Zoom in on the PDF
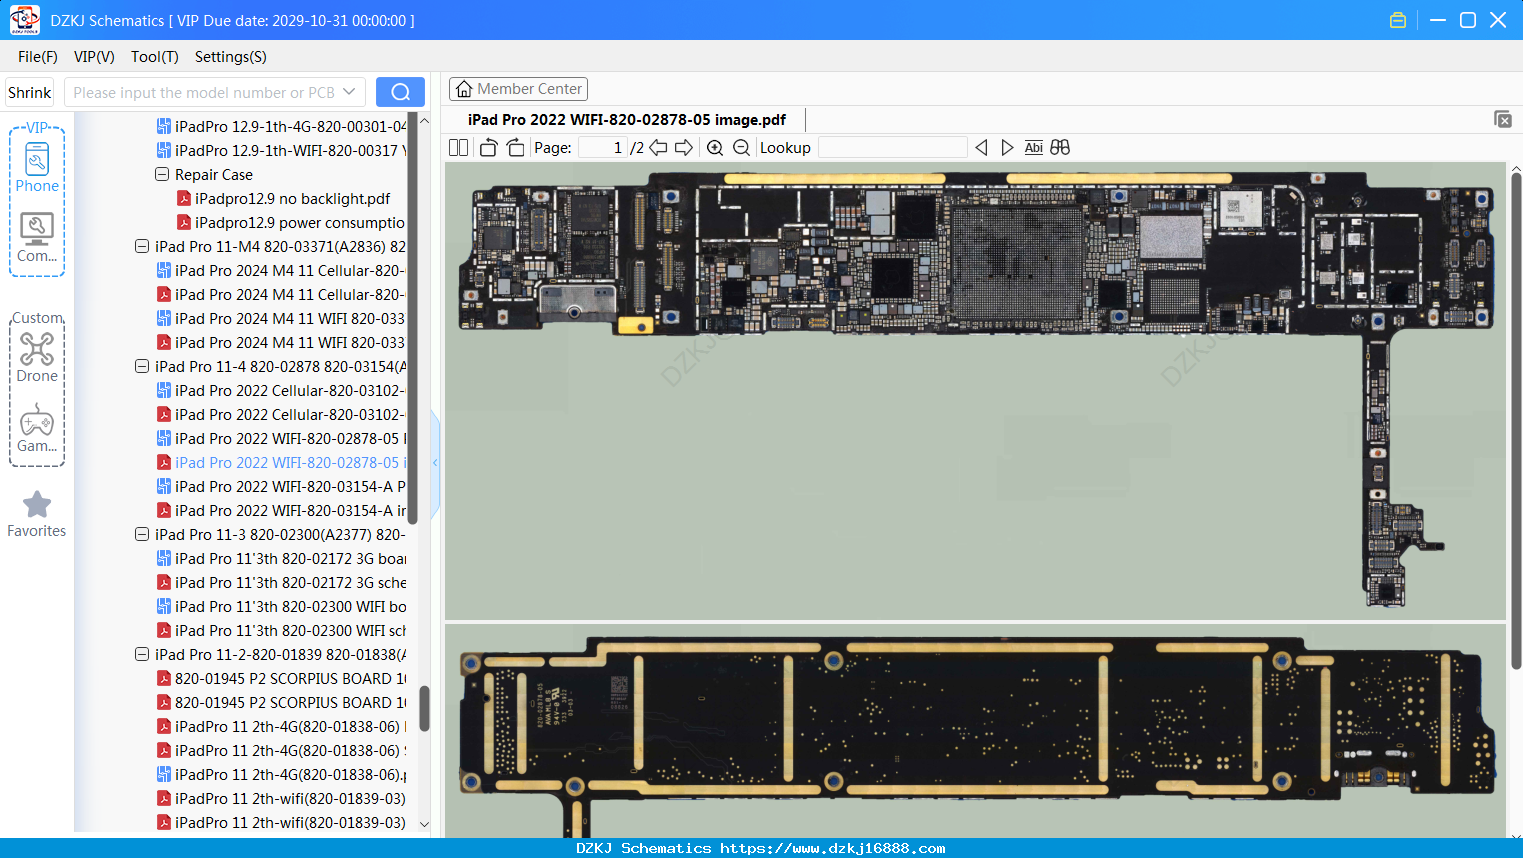1523x858 pixels. [715, 148]
